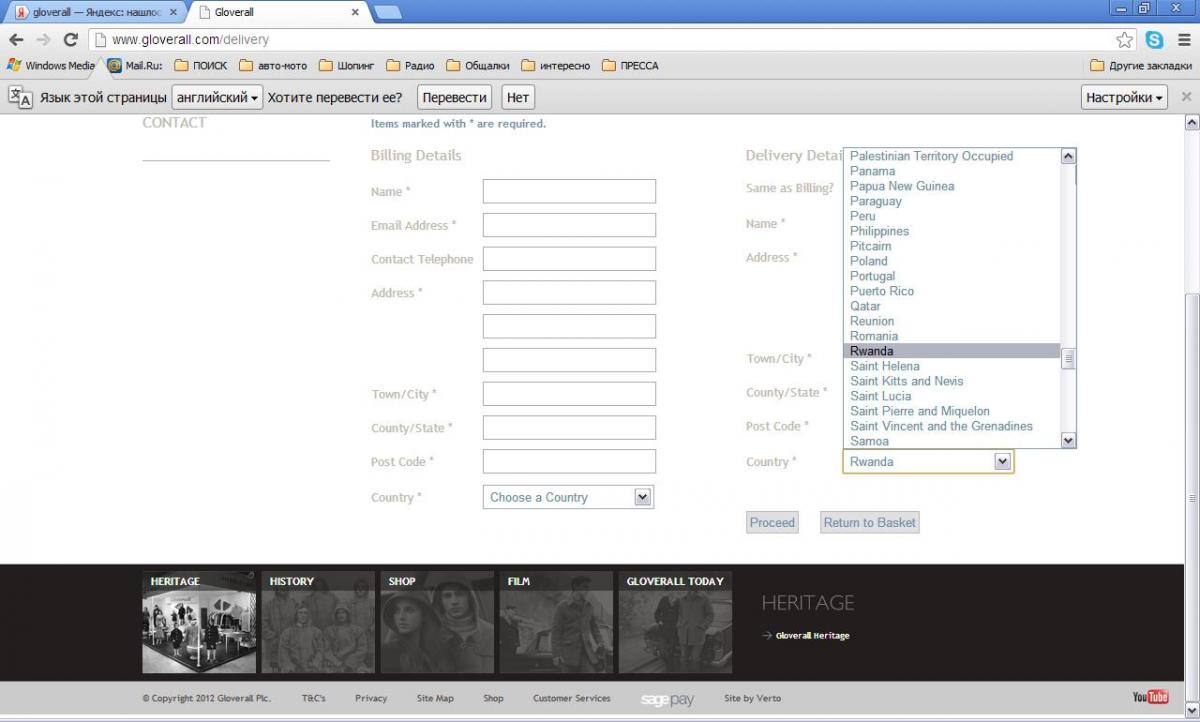Click the 'Перевести' translate button

point(454,97)
